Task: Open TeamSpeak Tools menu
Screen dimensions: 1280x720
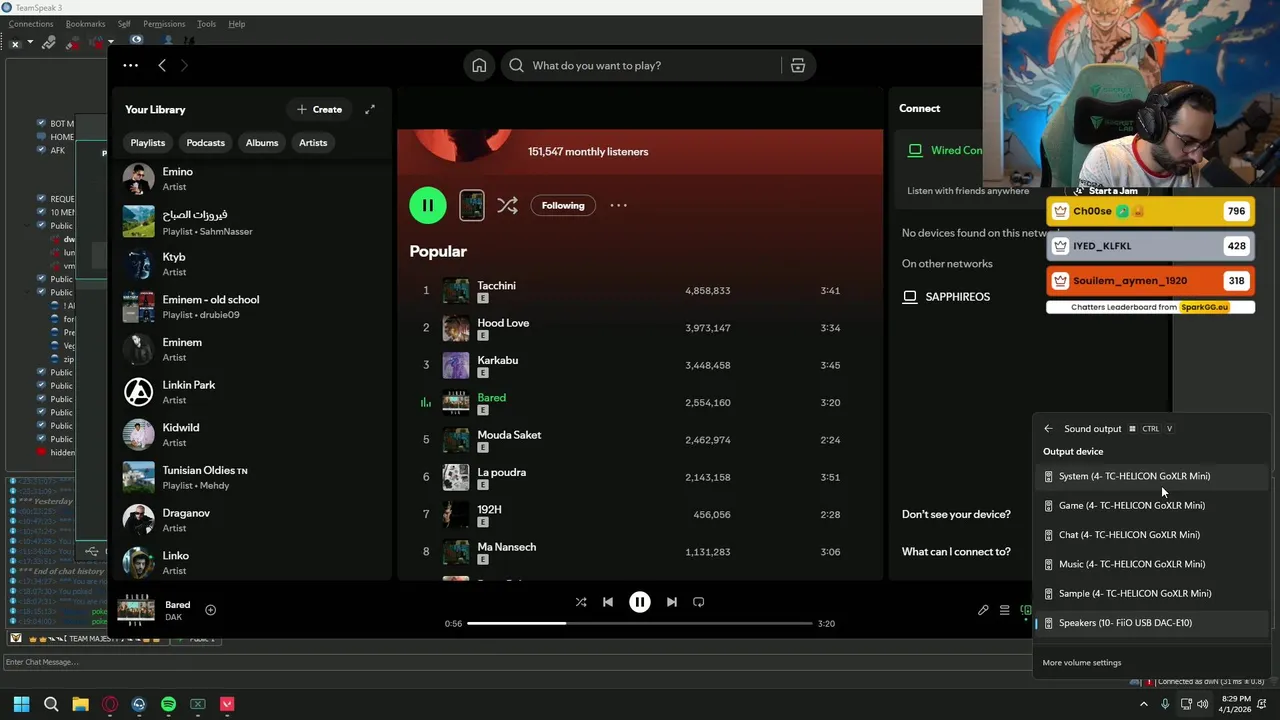Action: point(206,24)
